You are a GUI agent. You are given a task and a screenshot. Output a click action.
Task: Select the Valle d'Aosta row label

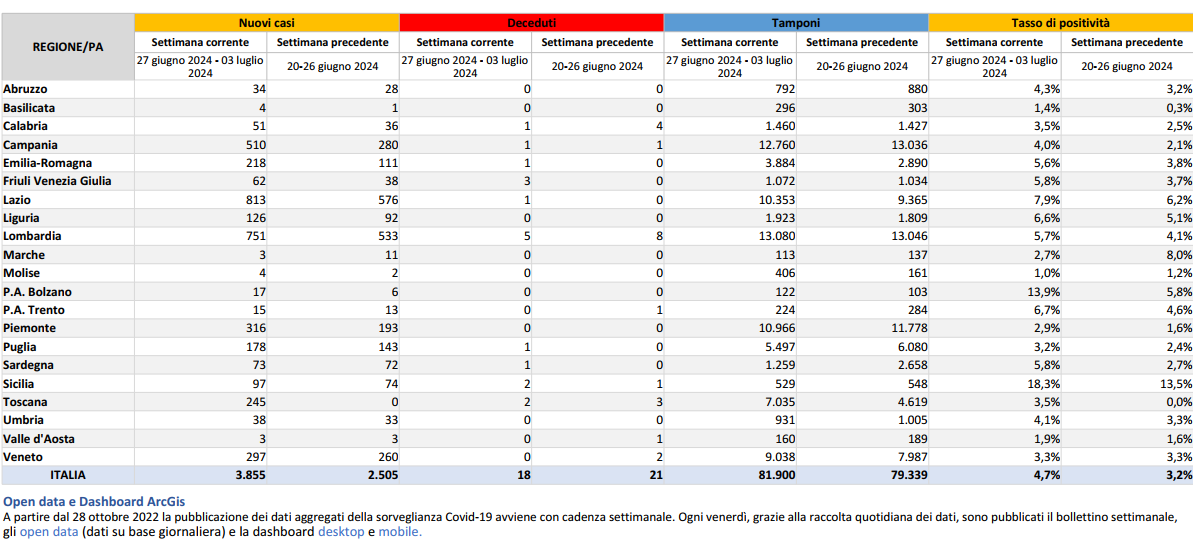tap(38, 438)
